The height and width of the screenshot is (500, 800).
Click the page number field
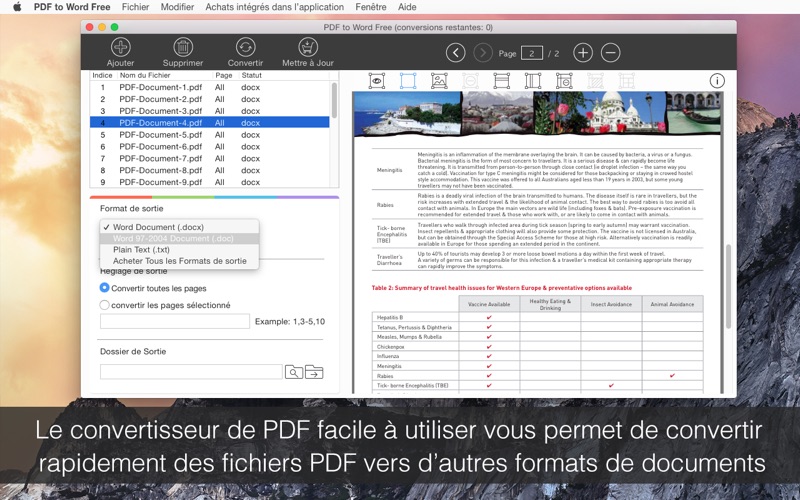coord(532,53)
